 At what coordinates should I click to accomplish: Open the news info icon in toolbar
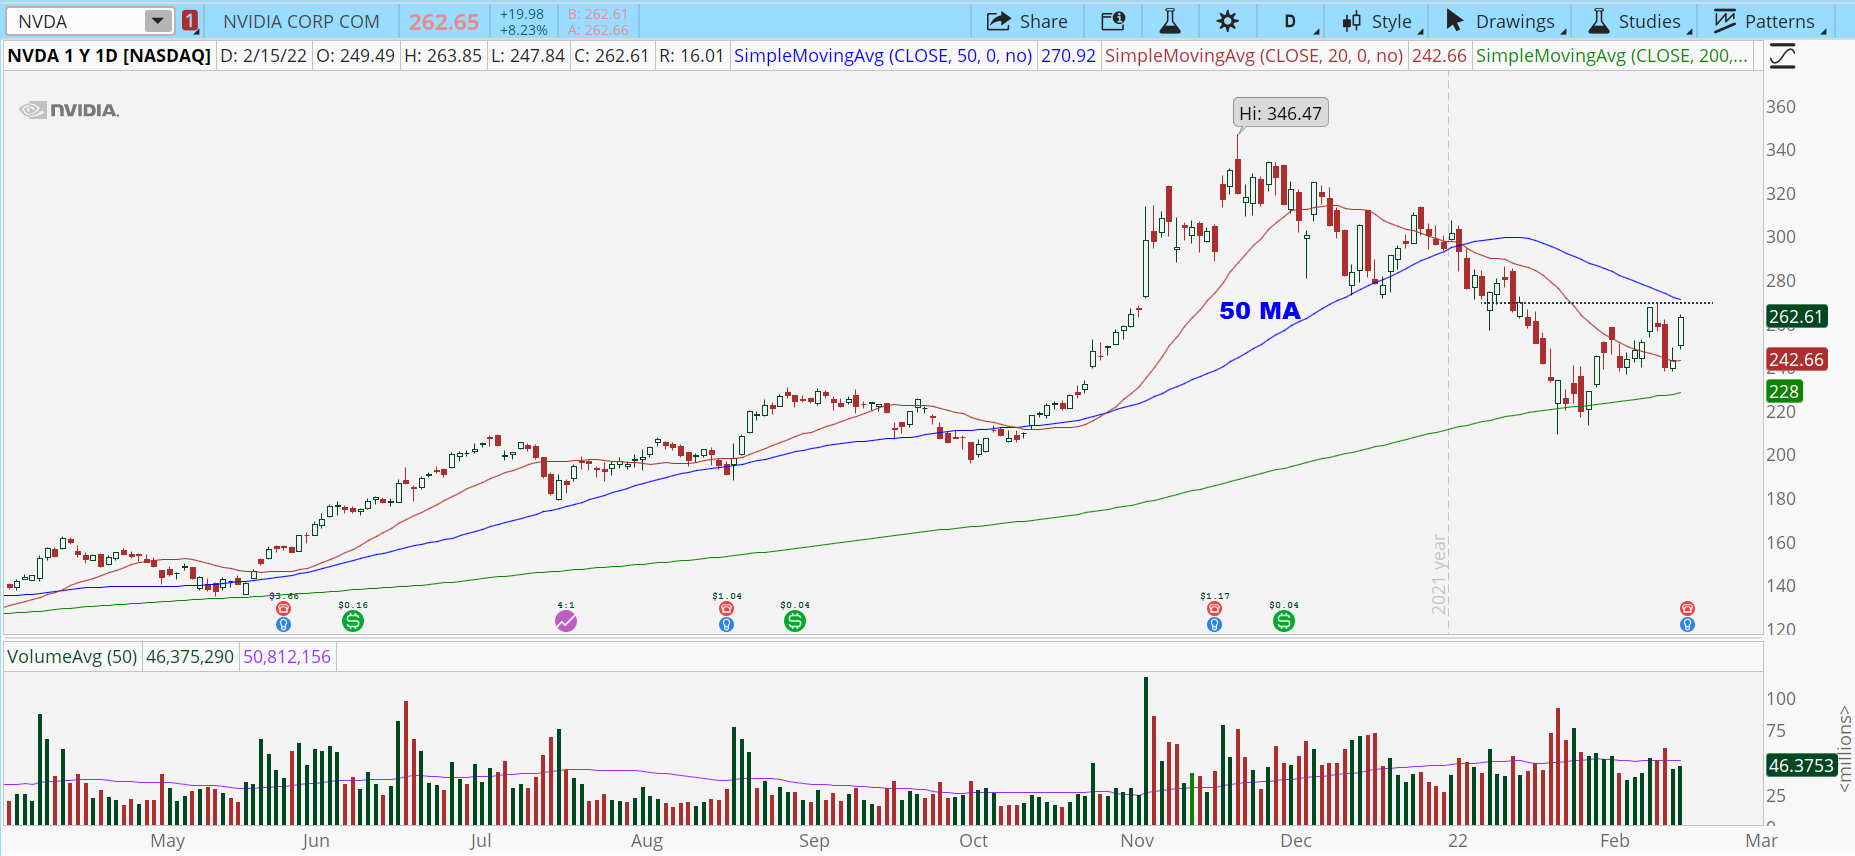coord(1113,21)
